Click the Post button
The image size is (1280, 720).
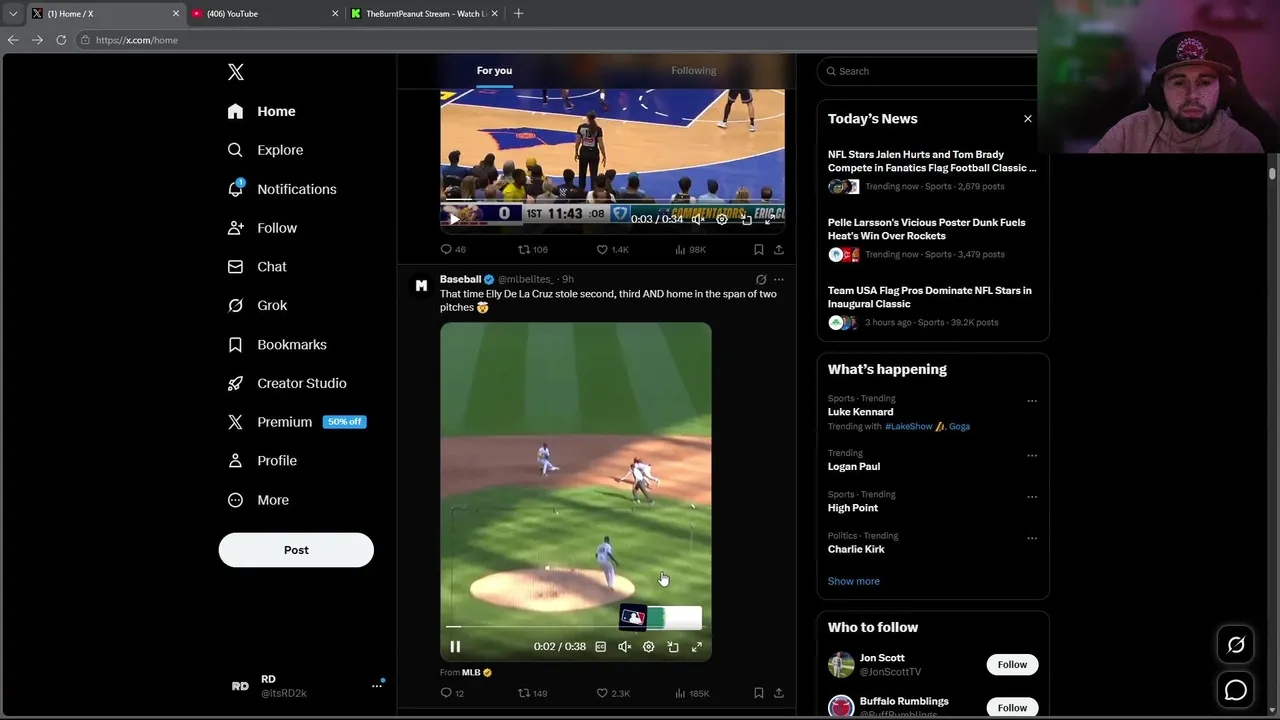(296, 550)
